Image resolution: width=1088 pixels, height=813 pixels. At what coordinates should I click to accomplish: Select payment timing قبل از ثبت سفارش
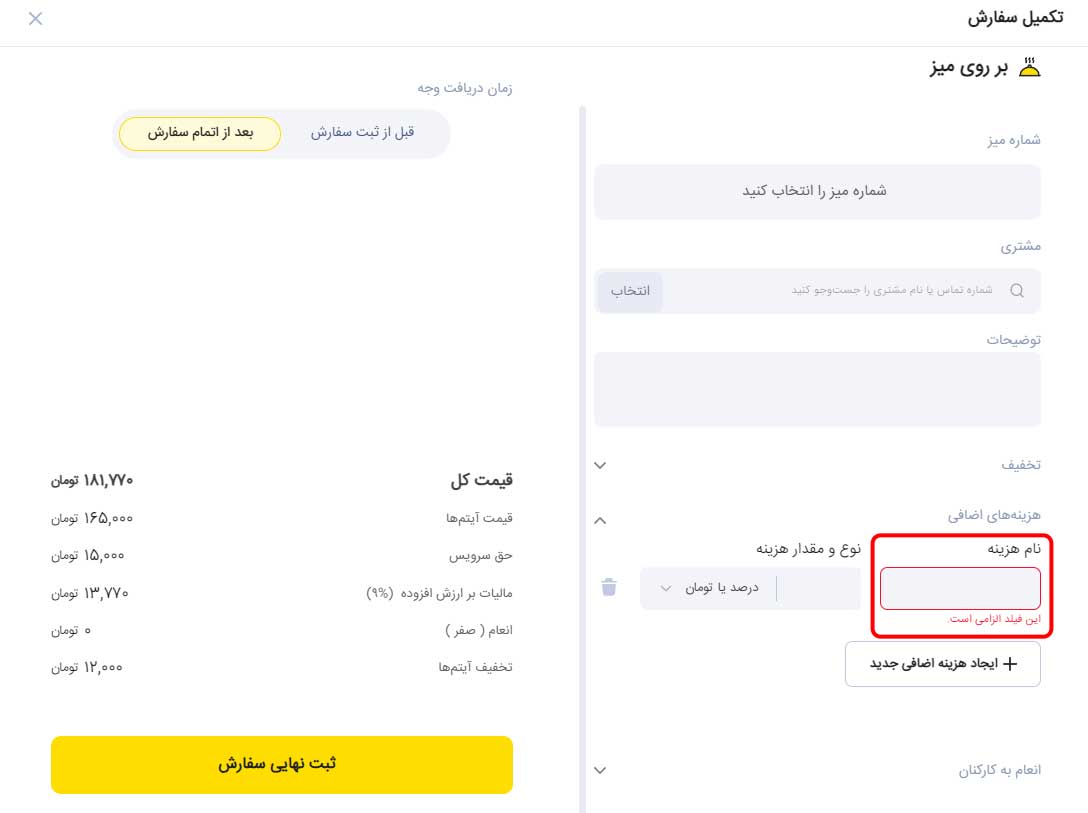pos(362,133)
